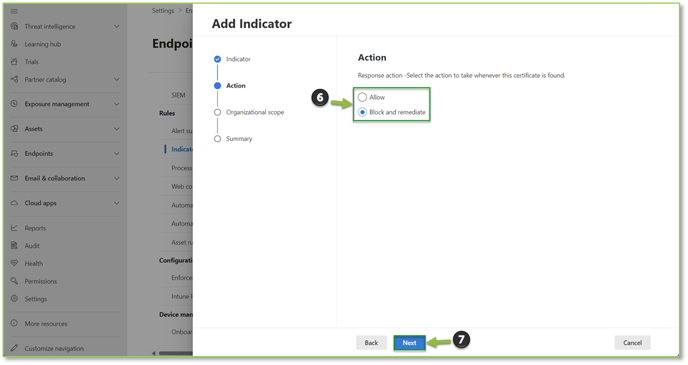Screen dimensions: 688x365
Task: Expand the Threat intelligence chevron
Action: tap(117, 26)
